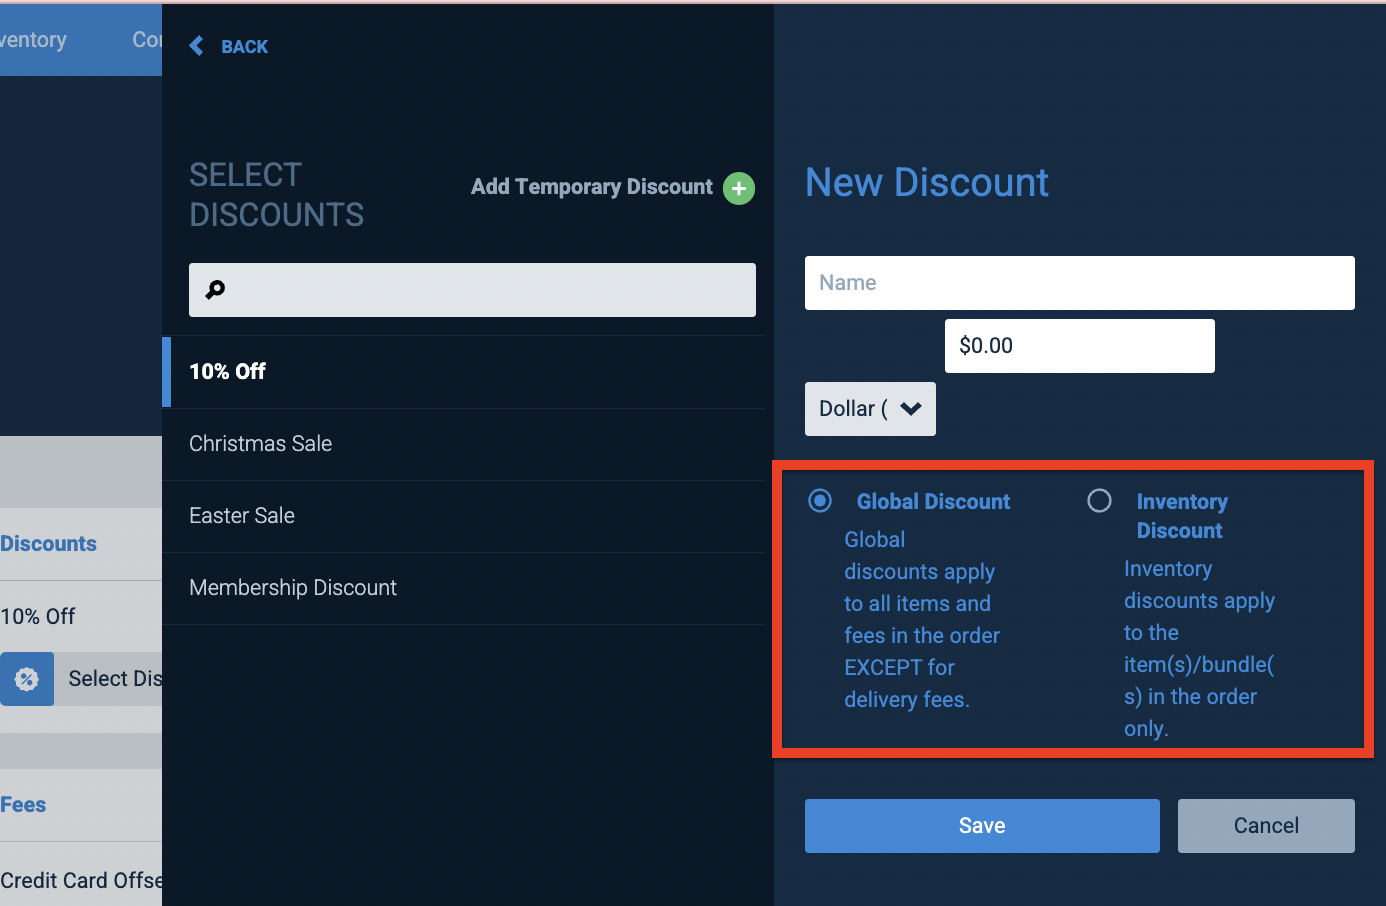Choose the Easter Sale discount

241,515
